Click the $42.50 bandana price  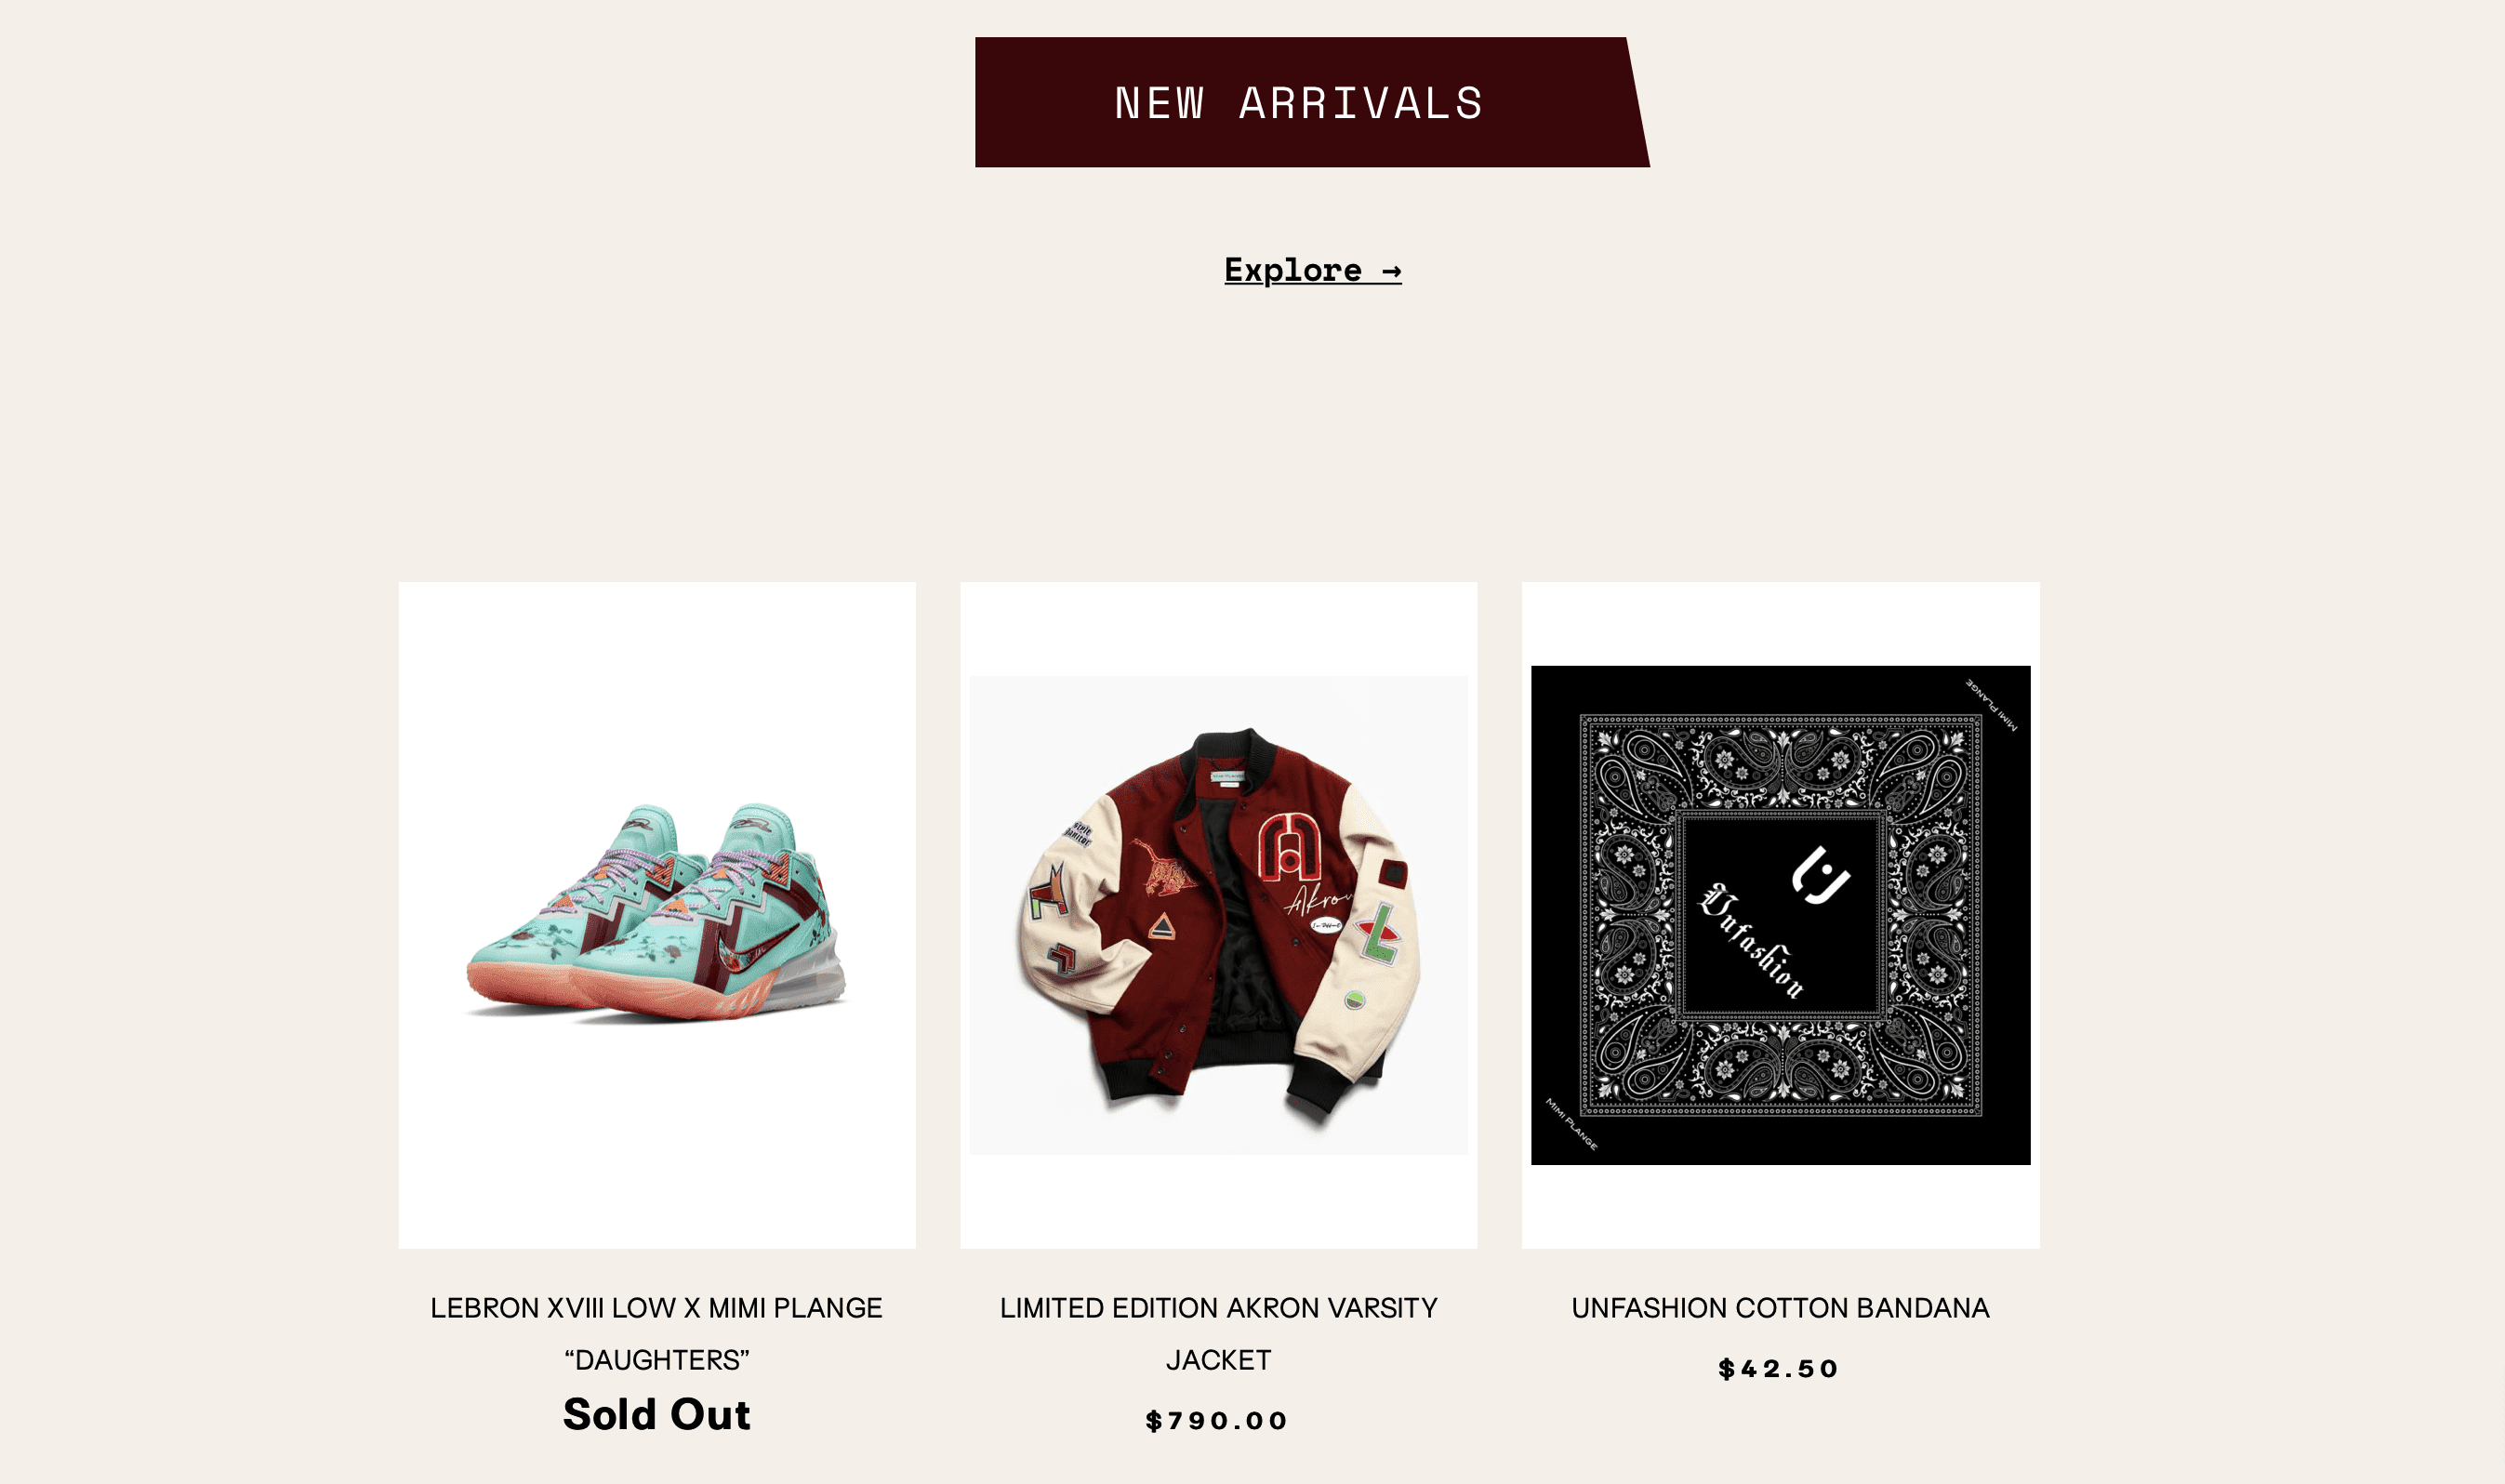[x=1778, y=1368]
